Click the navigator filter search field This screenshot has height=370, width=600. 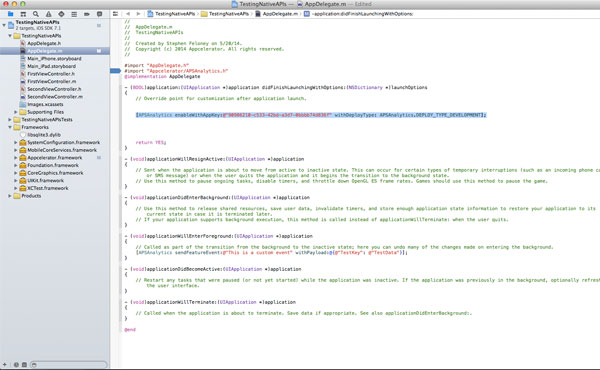click(x=68, y=365)
